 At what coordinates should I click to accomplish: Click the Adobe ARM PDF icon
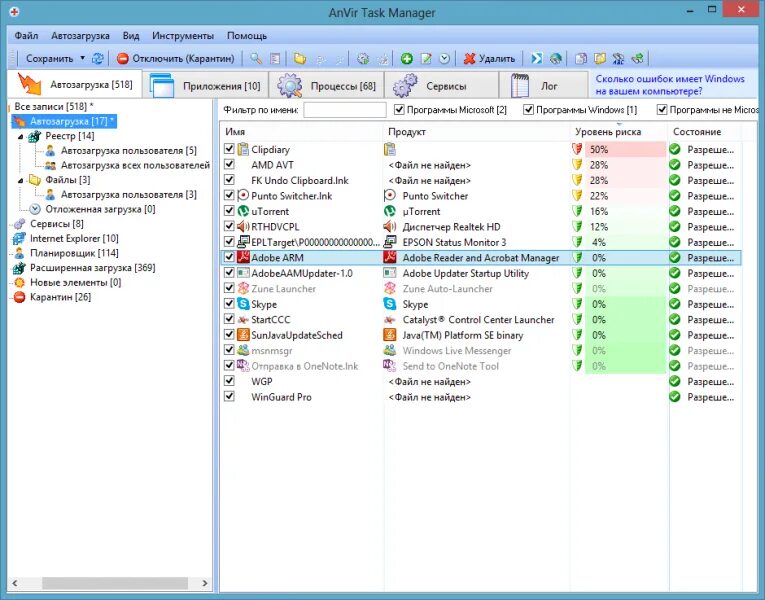243,257
